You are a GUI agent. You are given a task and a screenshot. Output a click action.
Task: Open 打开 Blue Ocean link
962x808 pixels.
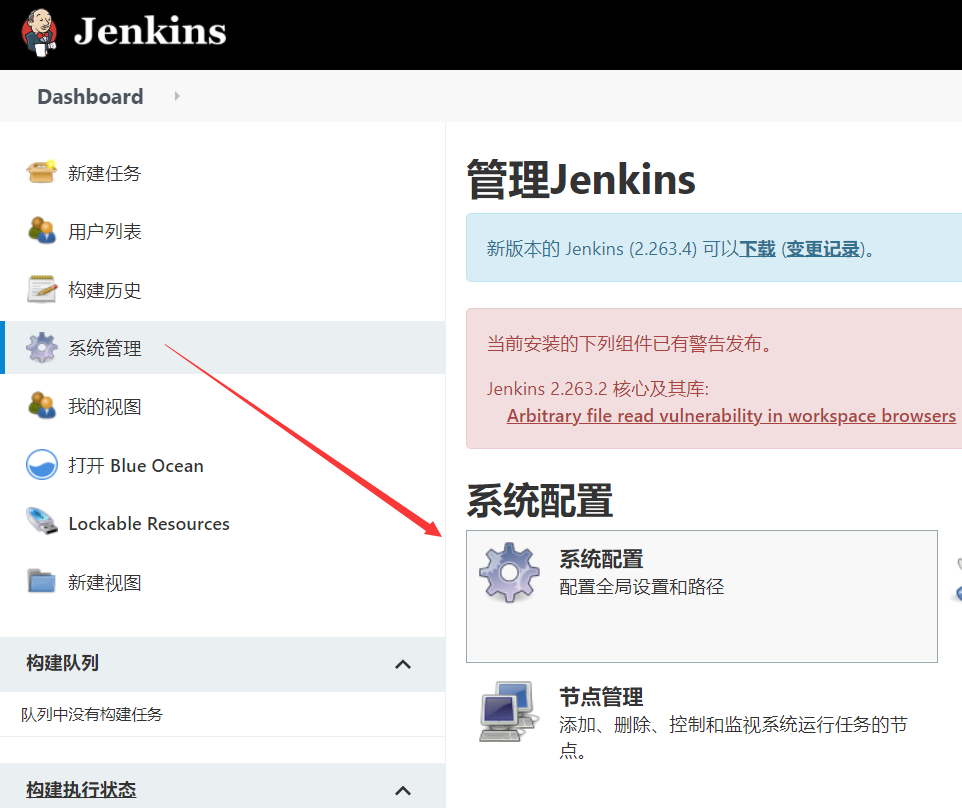pyautogui.click(x=136, y=466)
